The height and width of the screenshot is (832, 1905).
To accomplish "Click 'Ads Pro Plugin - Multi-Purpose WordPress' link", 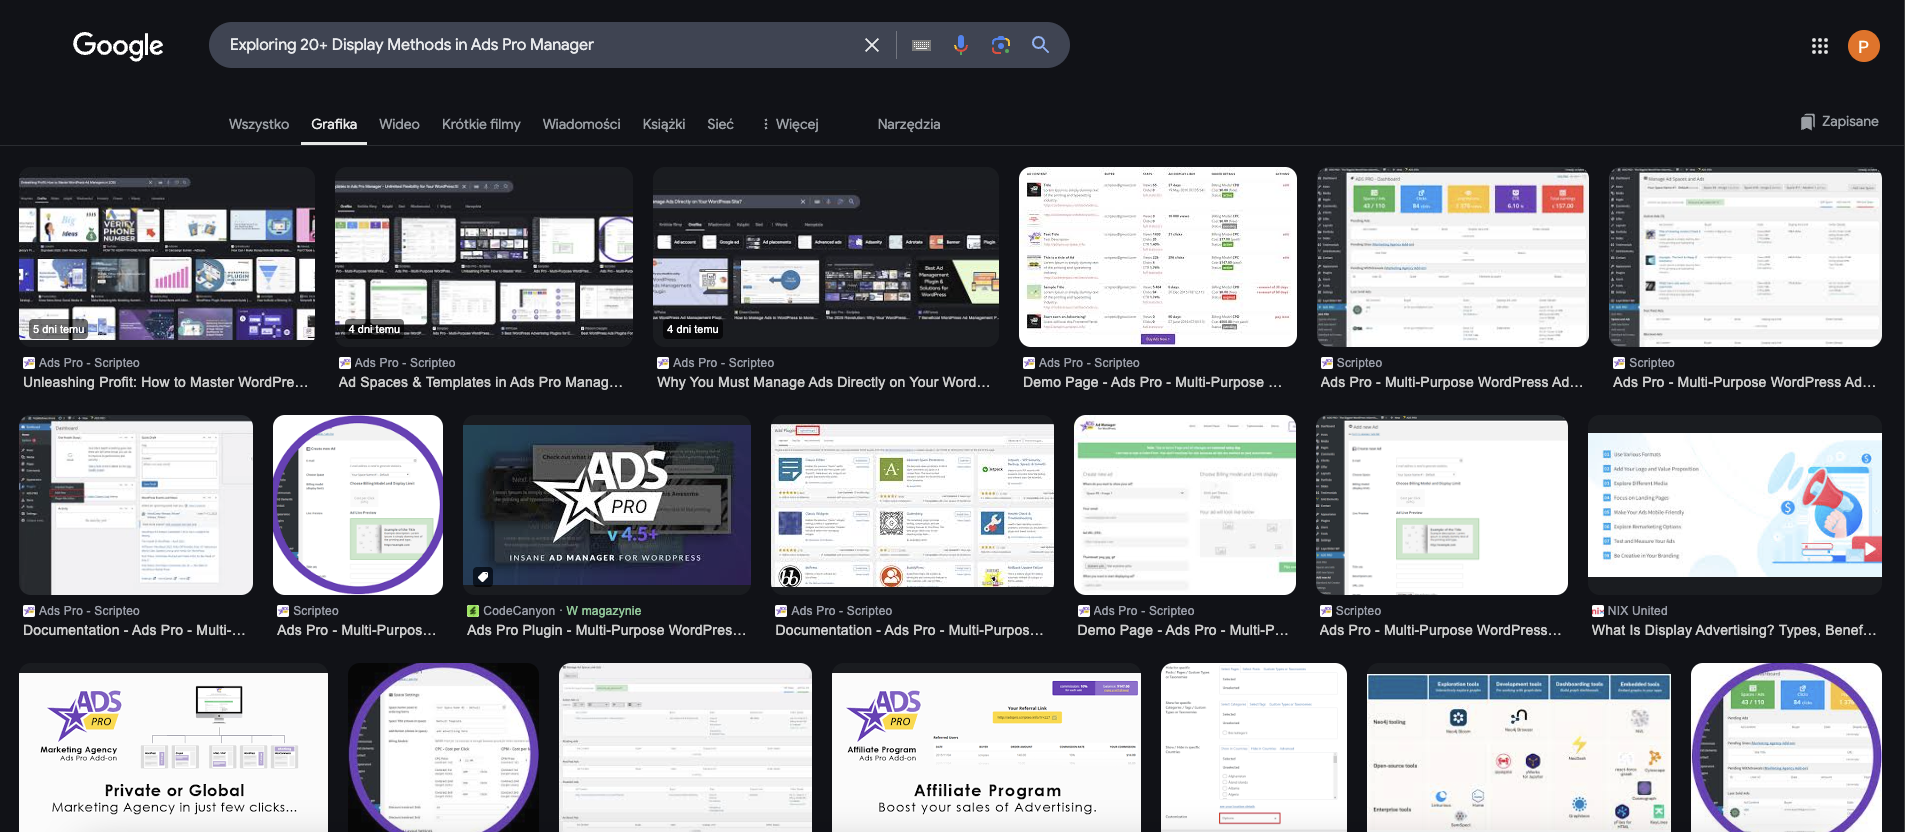I will point(607,630).
